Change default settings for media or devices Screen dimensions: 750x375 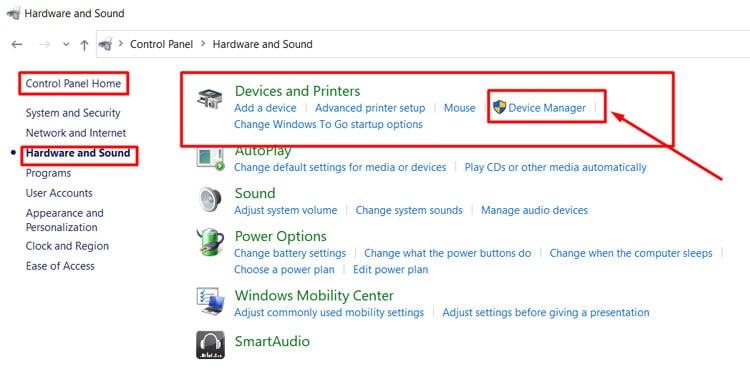[x=340, y=167]
